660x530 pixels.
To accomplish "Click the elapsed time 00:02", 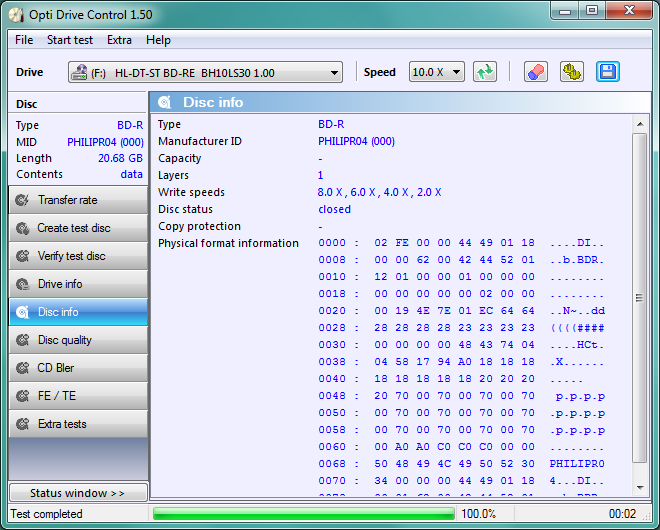I will point(623,514).
